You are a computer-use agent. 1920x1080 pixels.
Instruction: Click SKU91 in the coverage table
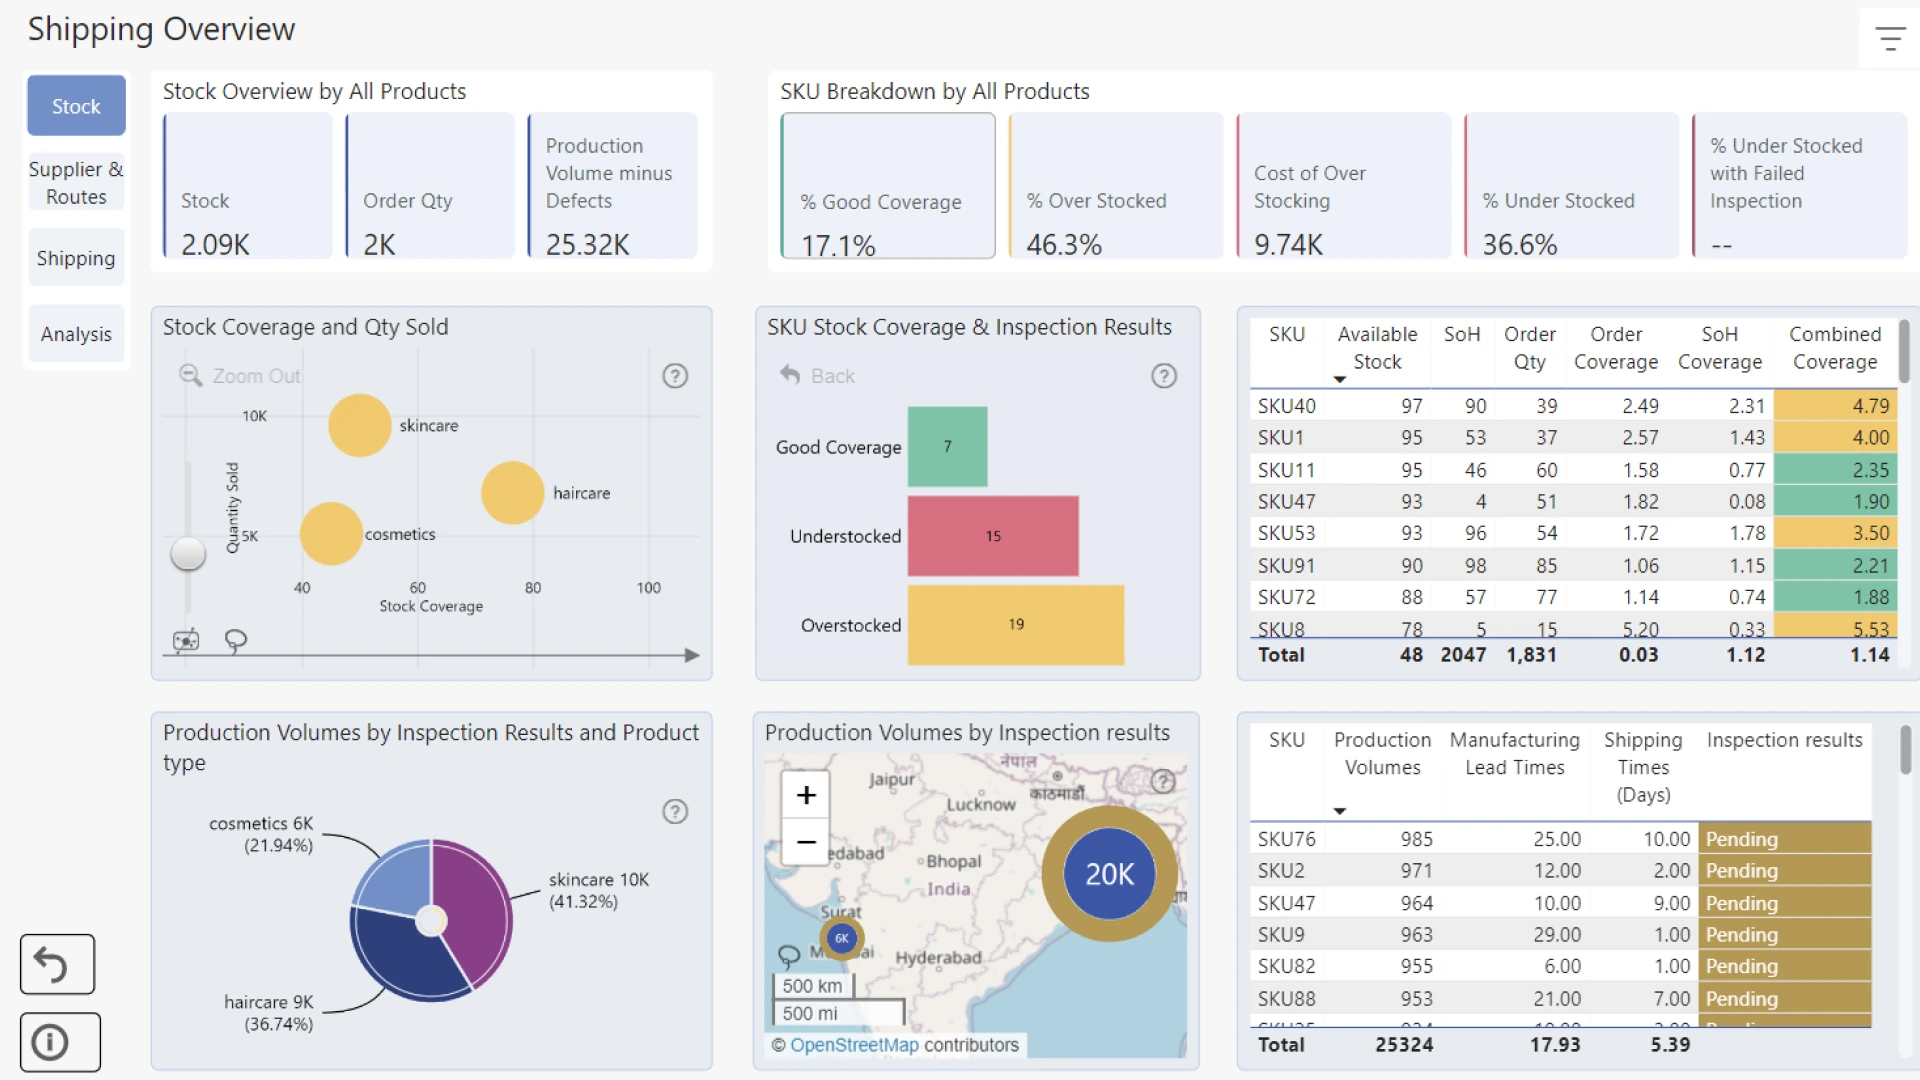coord(1286,565)
